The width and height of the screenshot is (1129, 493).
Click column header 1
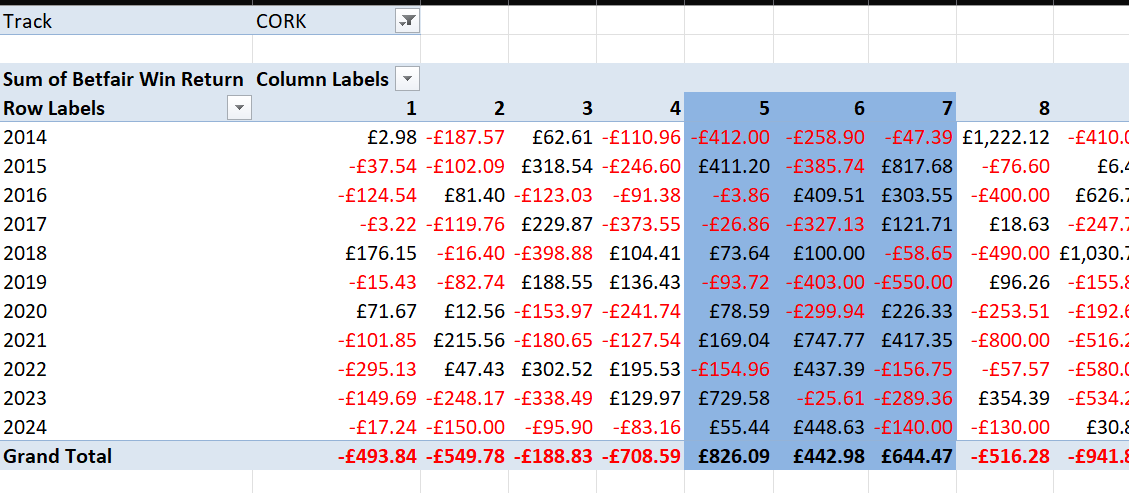tap(336, 108)
